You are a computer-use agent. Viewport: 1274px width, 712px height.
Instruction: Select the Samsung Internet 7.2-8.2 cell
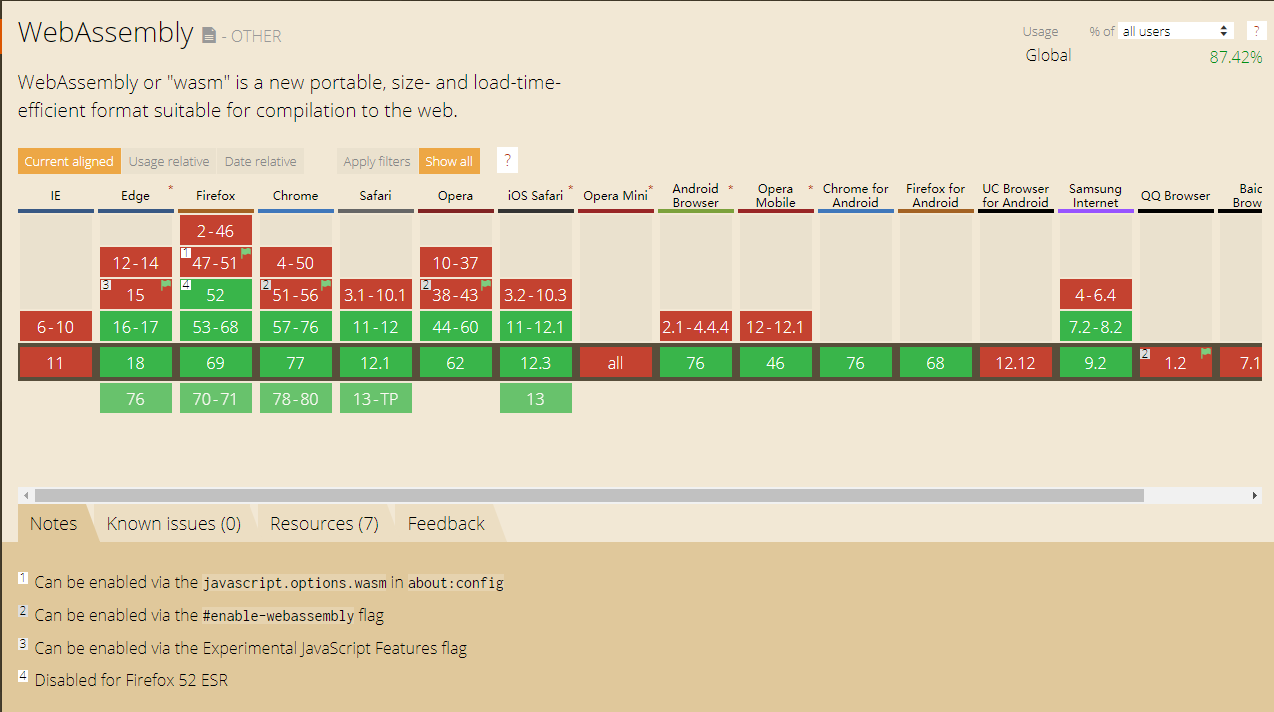[x=1096, y=327]
